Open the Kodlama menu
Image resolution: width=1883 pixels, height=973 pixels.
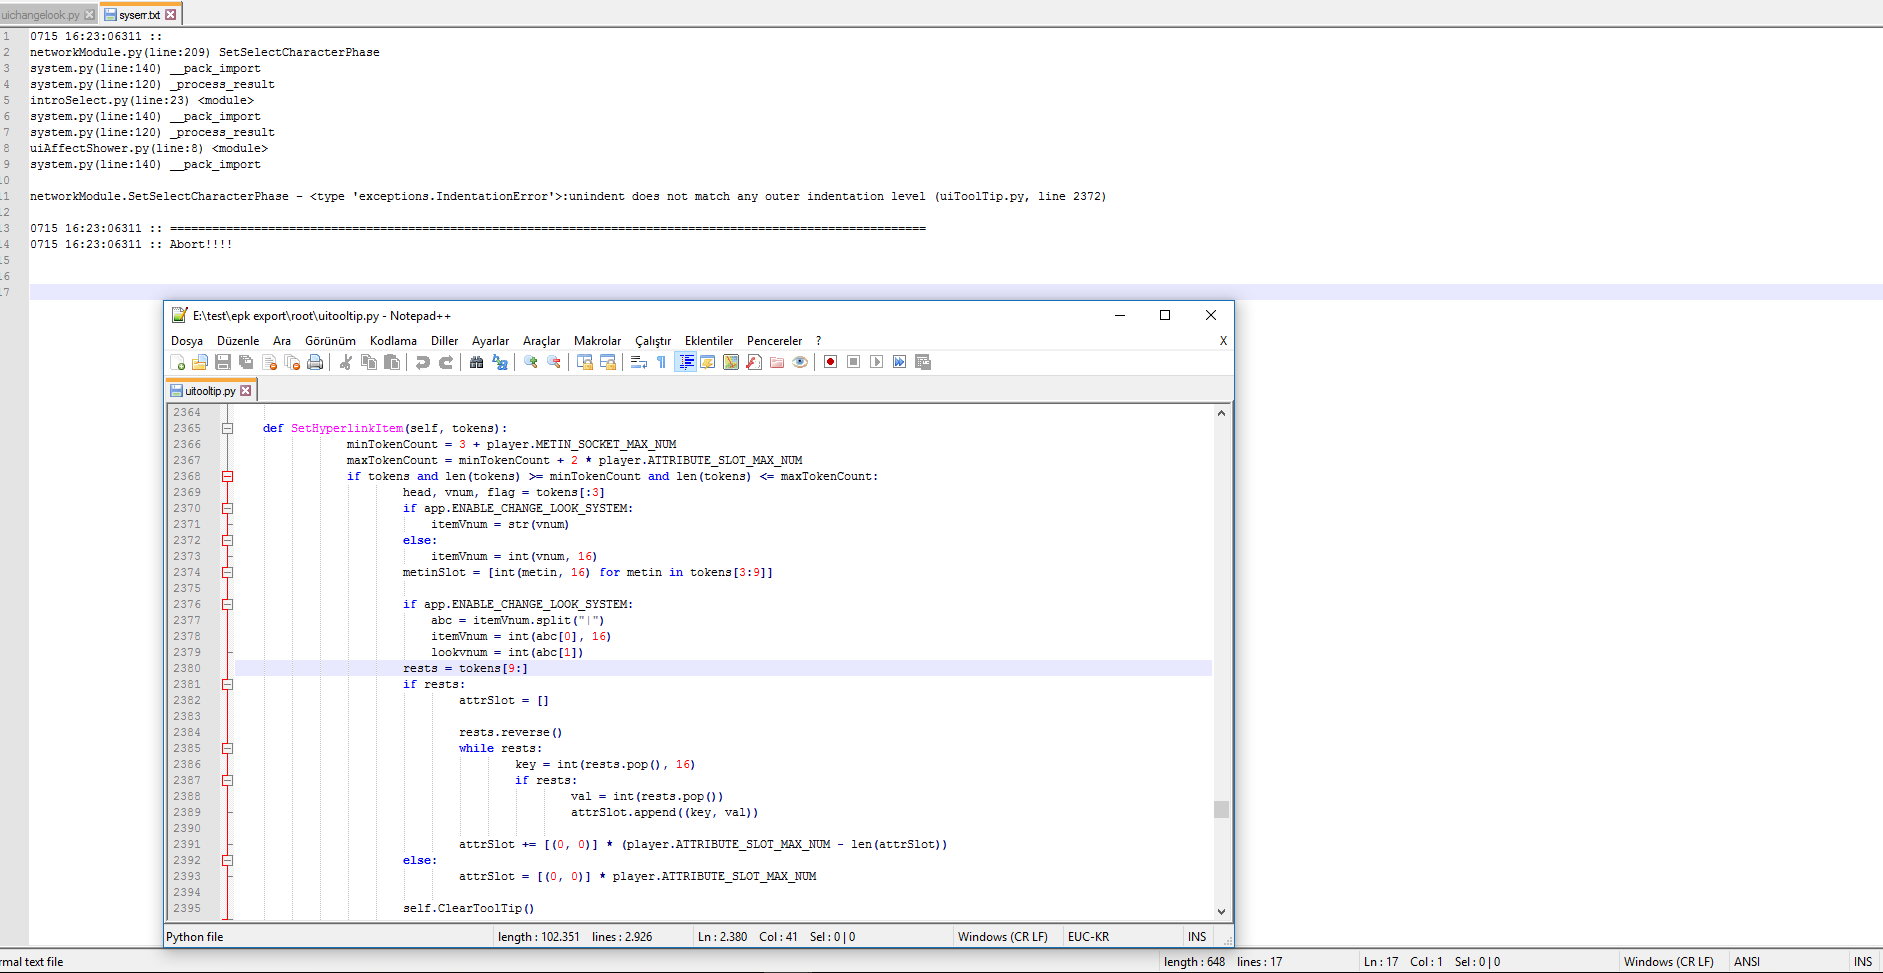pos(393,341)
